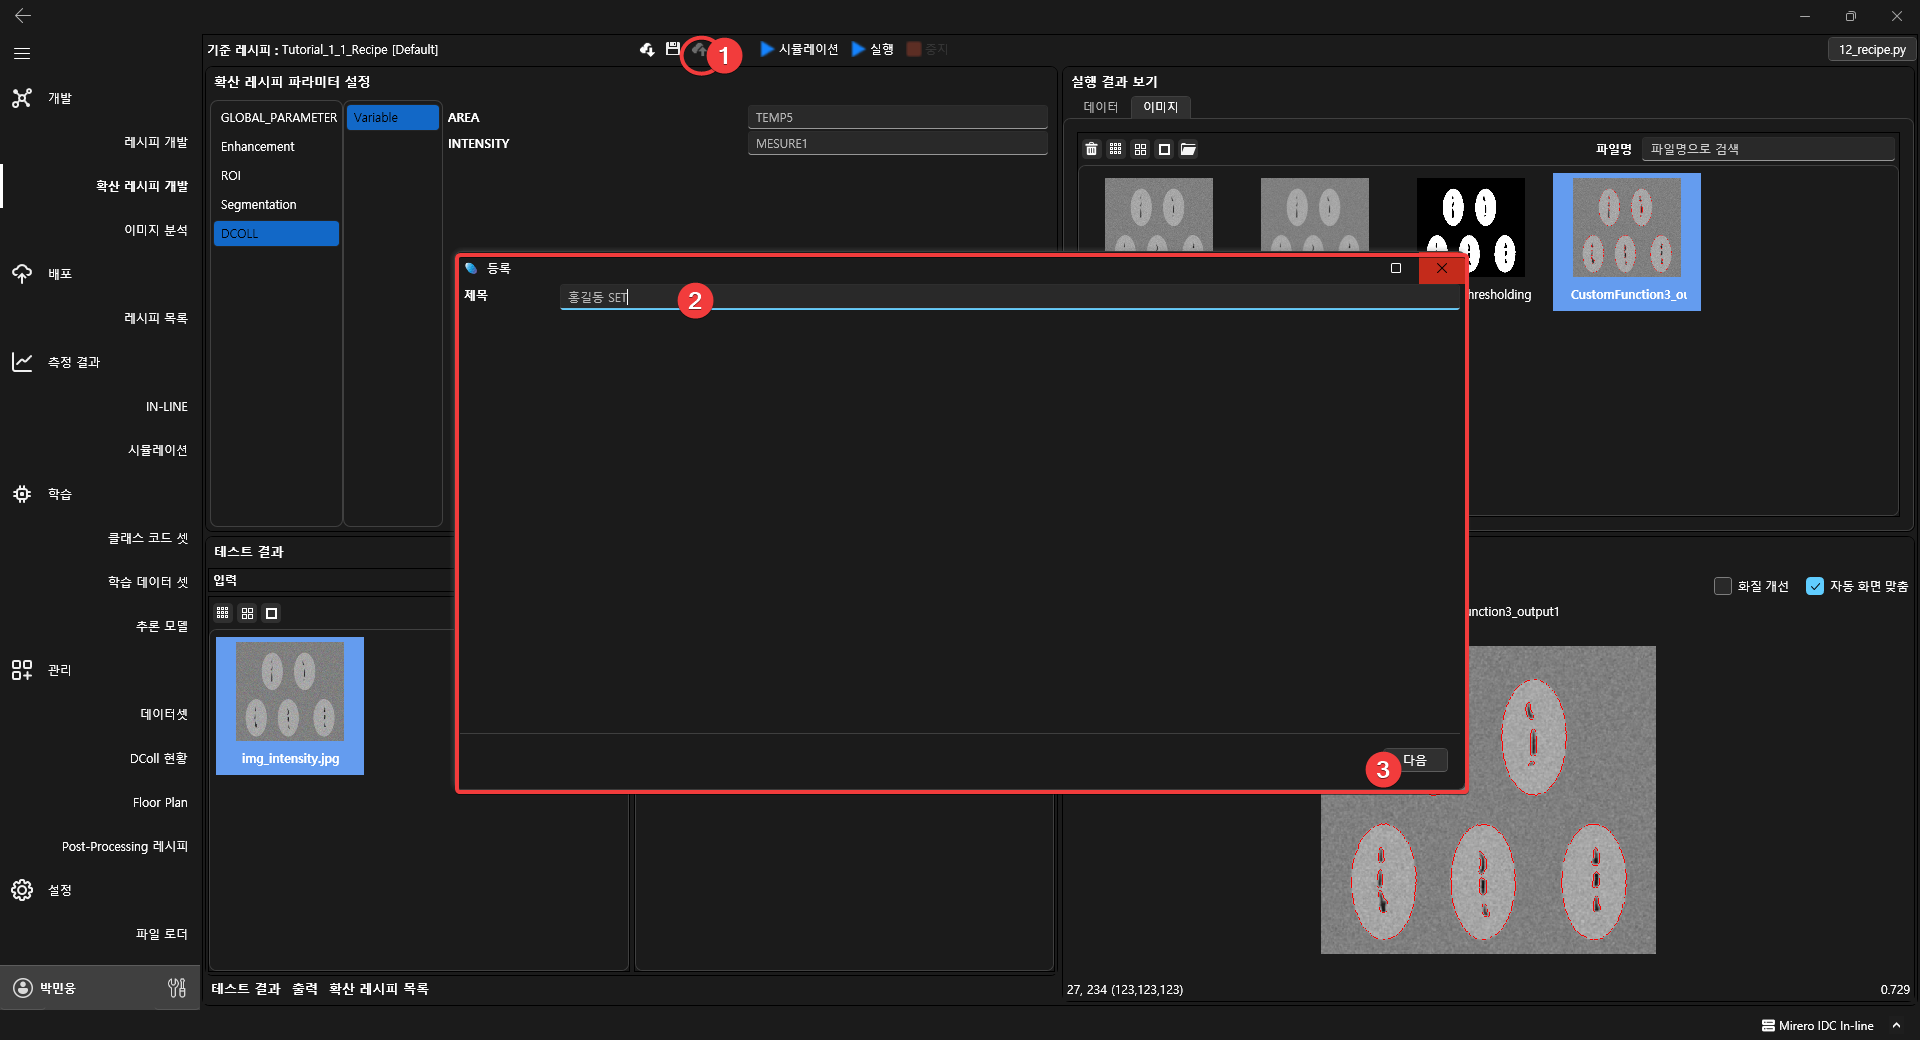Select the img_intensity.jpg thumbnail

click(290, 705)
